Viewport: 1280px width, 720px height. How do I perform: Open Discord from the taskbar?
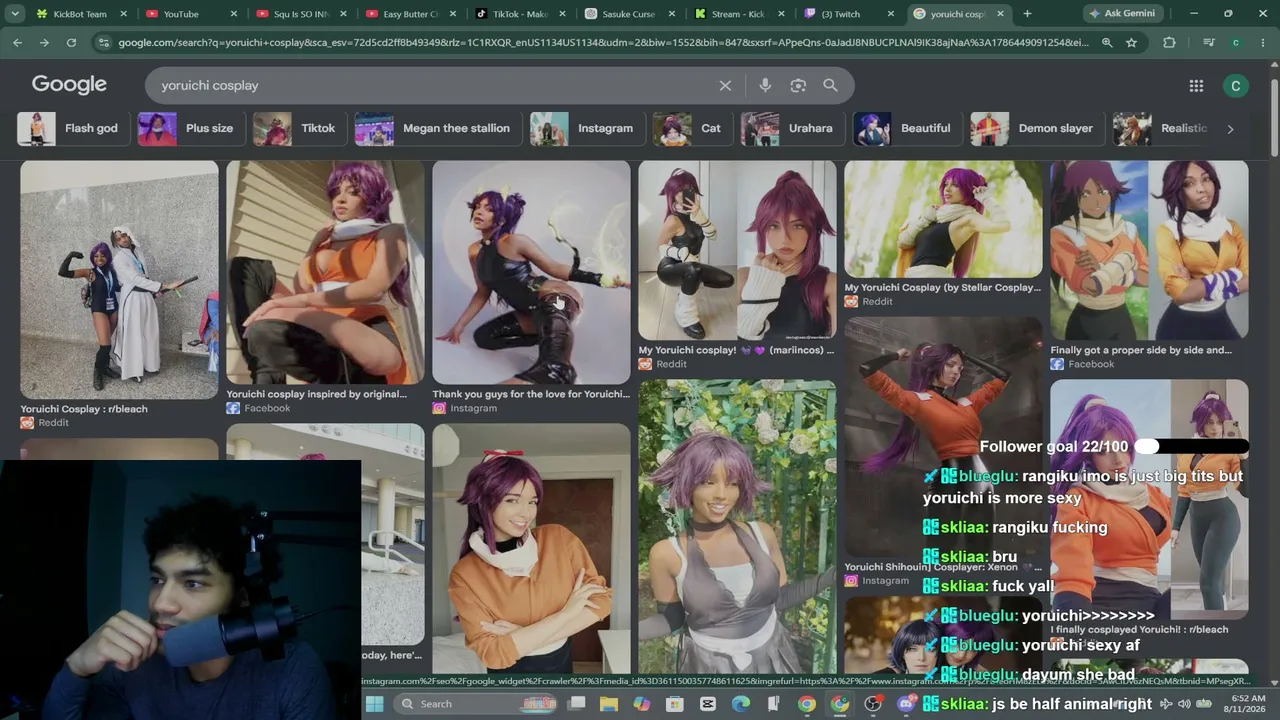906,704
